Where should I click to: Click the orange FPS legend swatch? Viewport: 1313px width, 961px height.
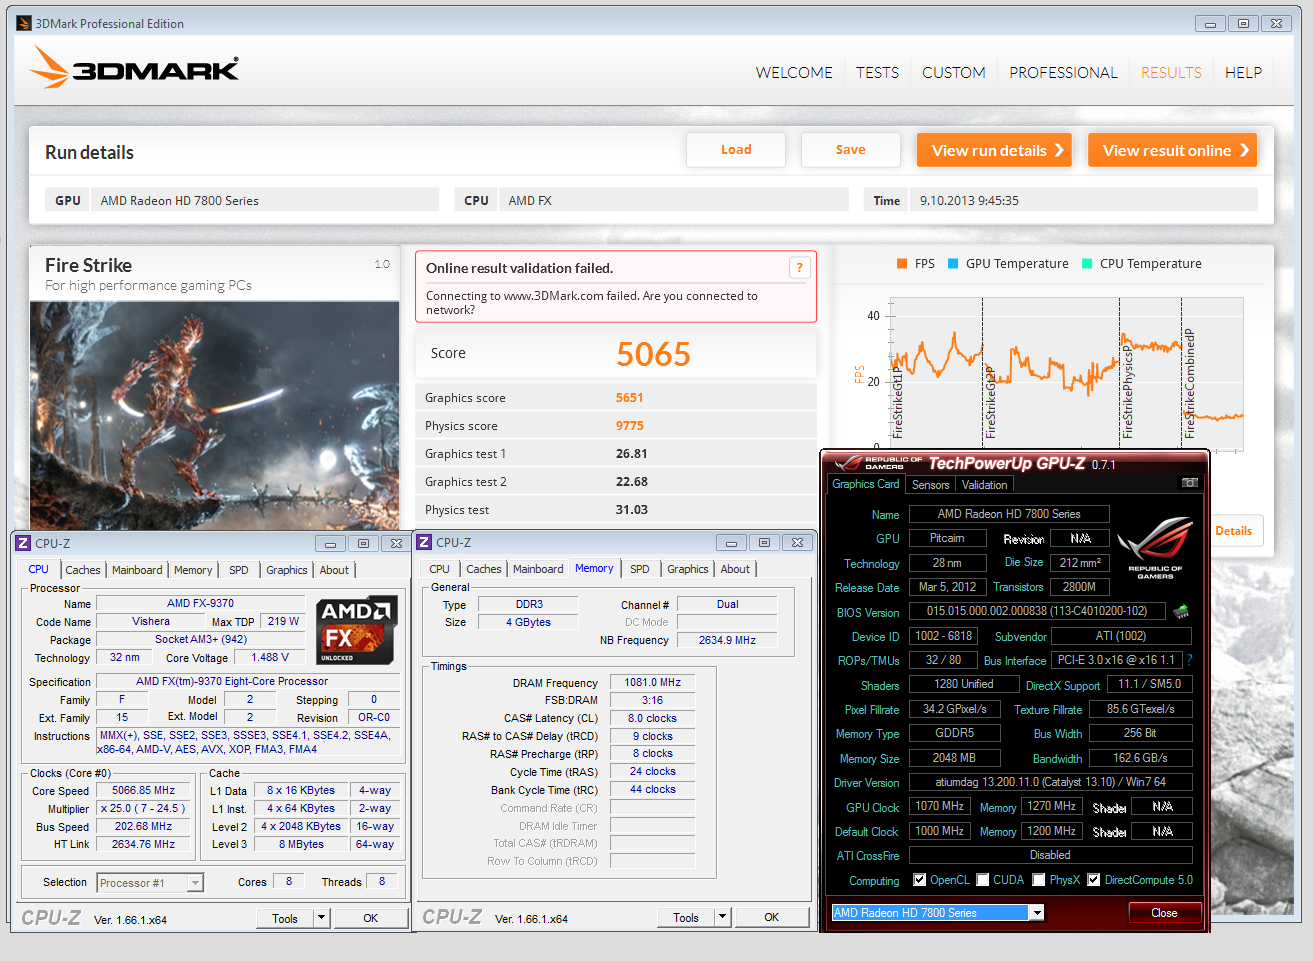pyautogui.click(x=902, y=264)
